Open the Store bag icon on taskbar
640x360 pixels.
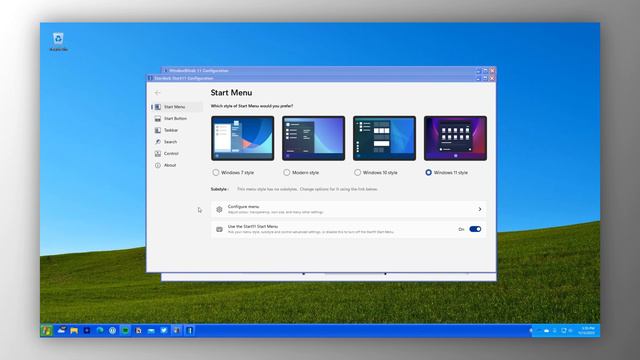point(138,331)
